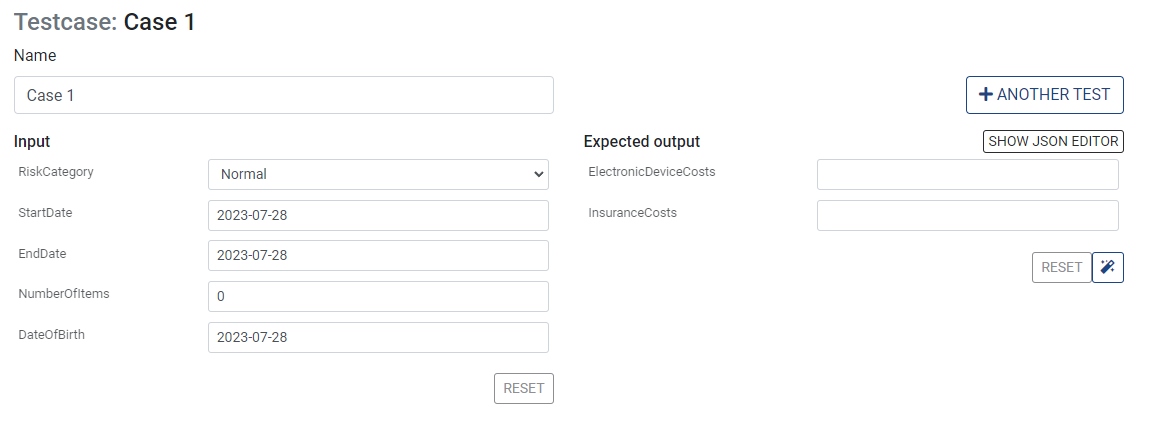The width and height of the screenshot is (1150, 444).
Task: Click the NumberOfItems label
Action: pyautogui.click(x=63, y=294)
